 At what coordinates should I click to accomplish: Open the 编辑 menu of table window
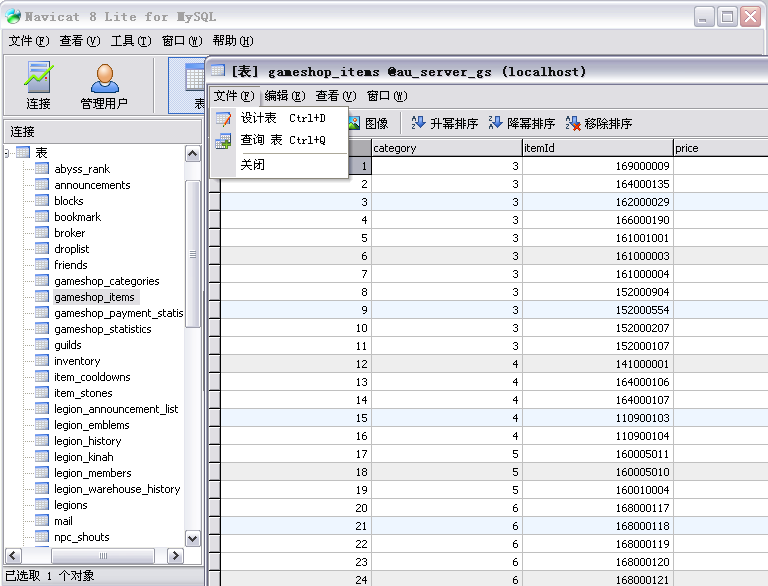284,96
